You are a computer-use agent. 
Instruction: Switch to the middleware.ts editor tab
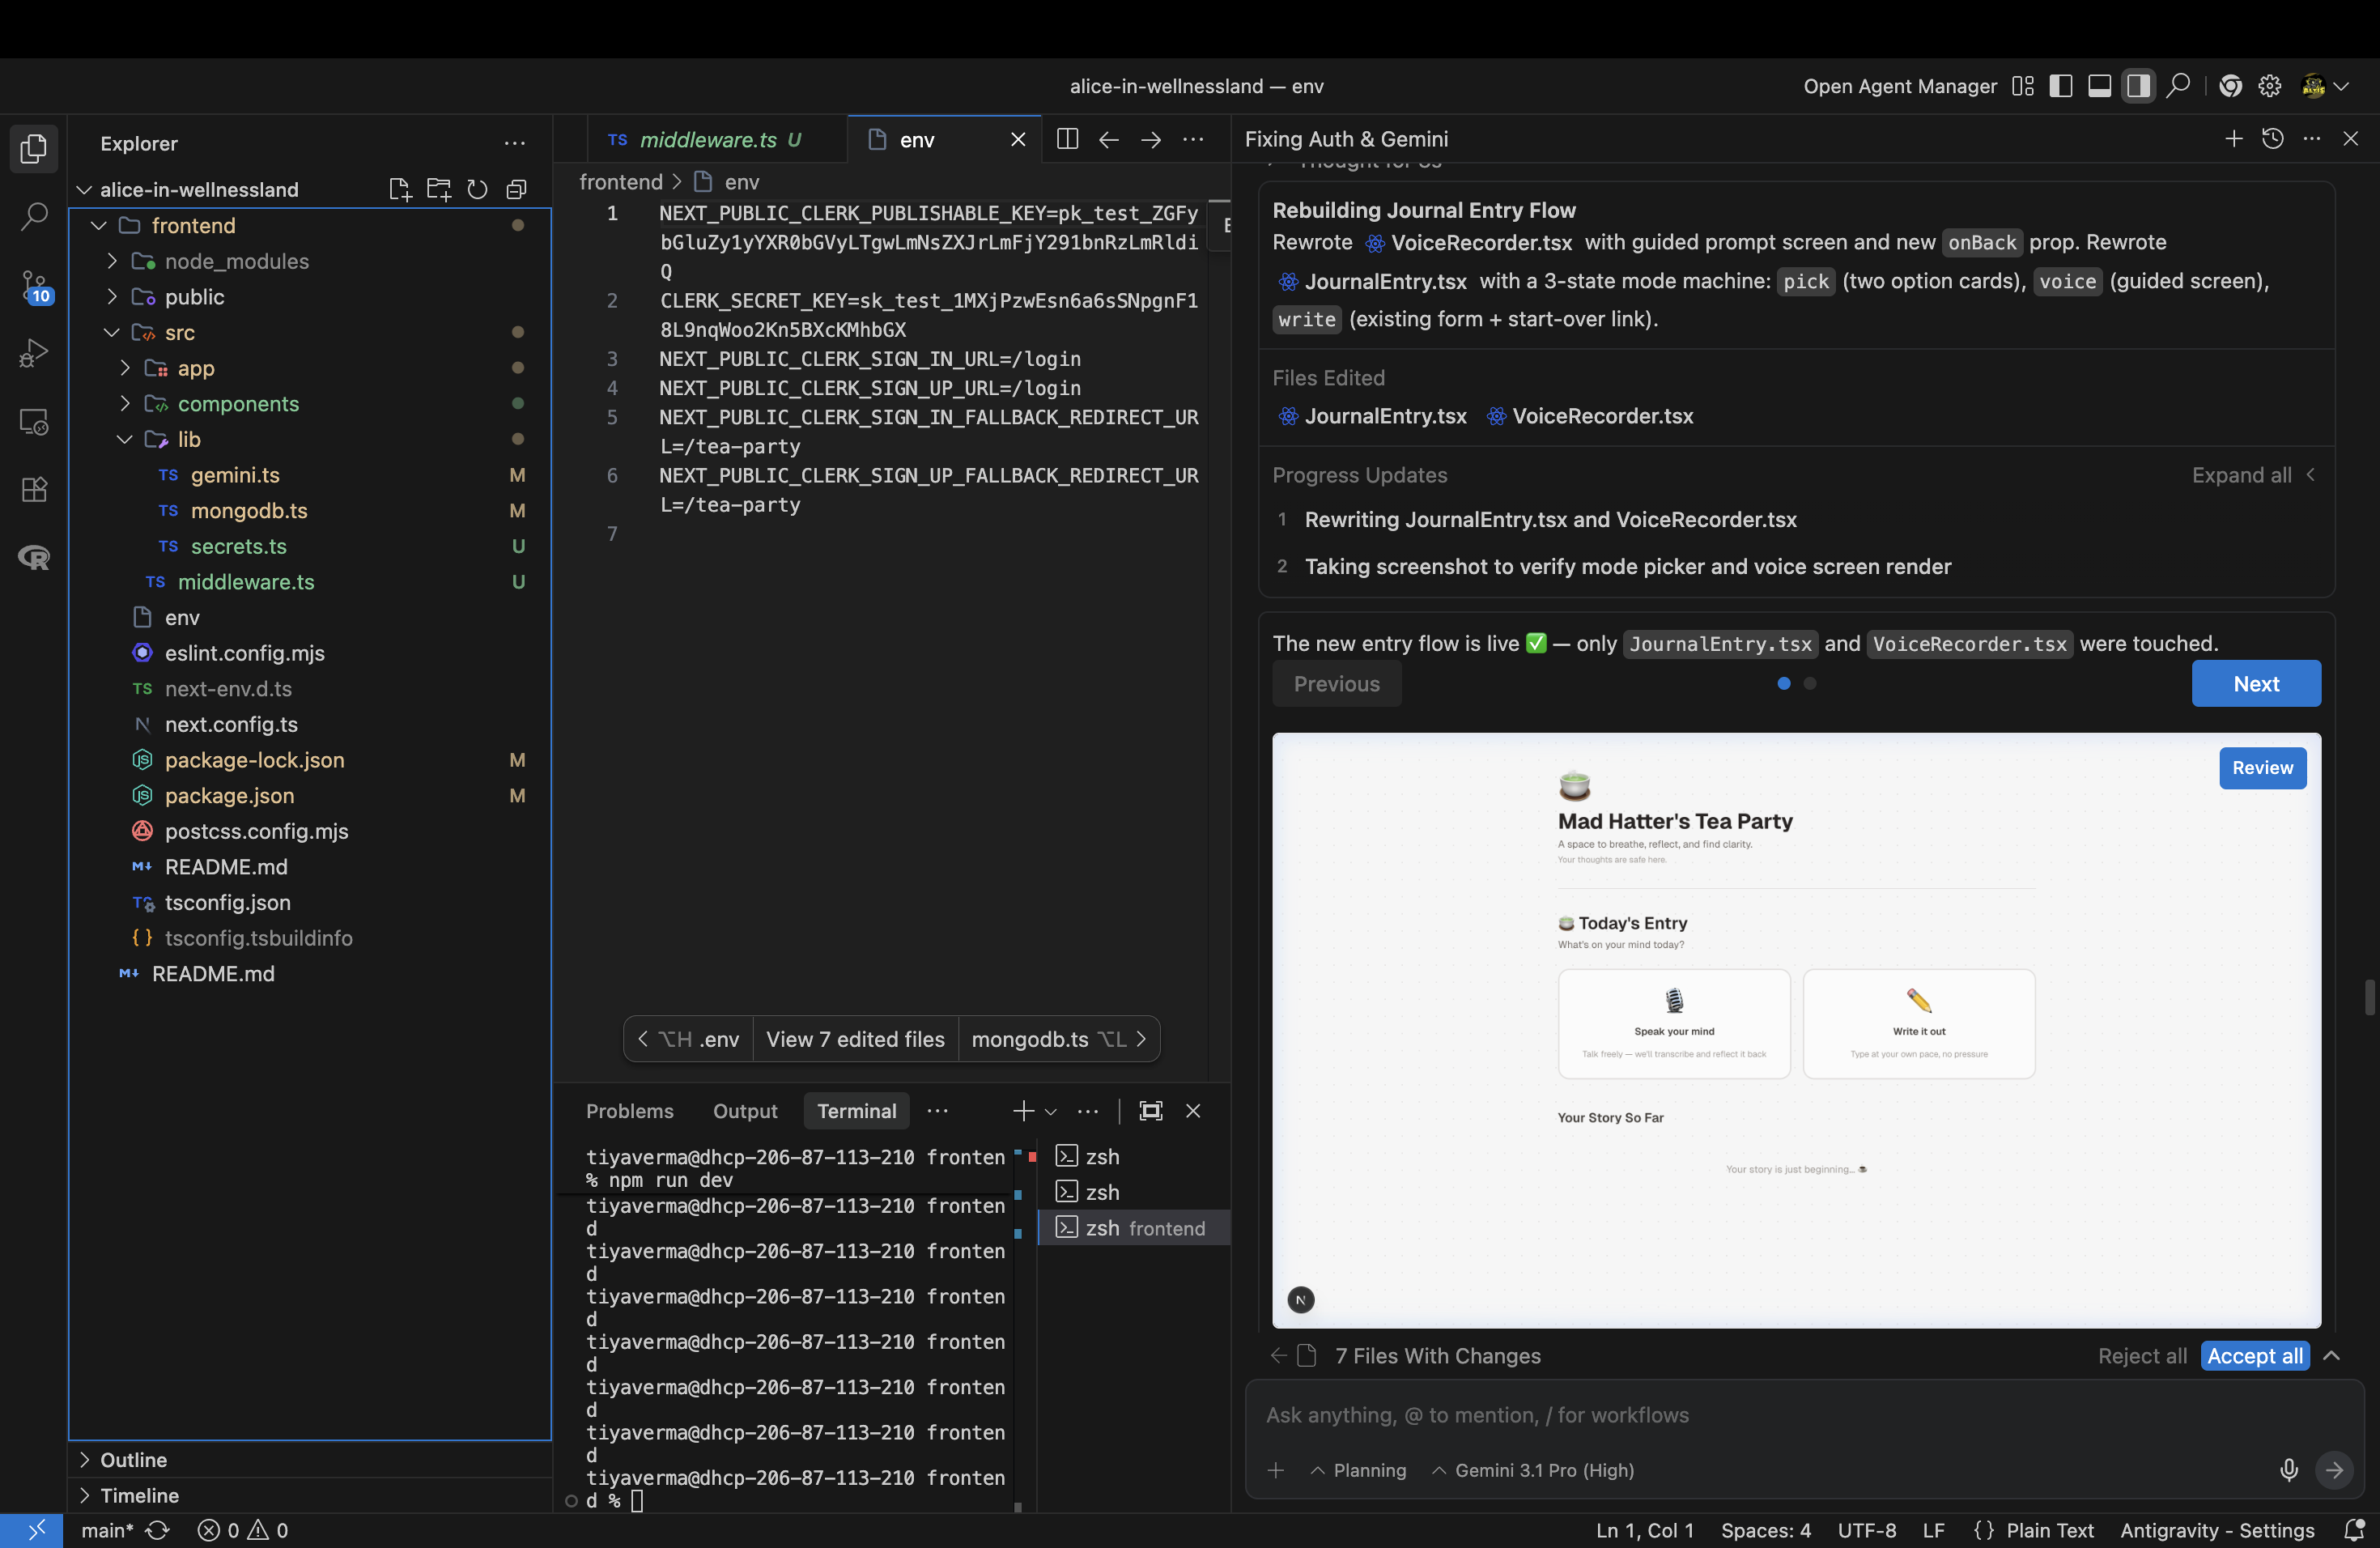tap(707, 139)
